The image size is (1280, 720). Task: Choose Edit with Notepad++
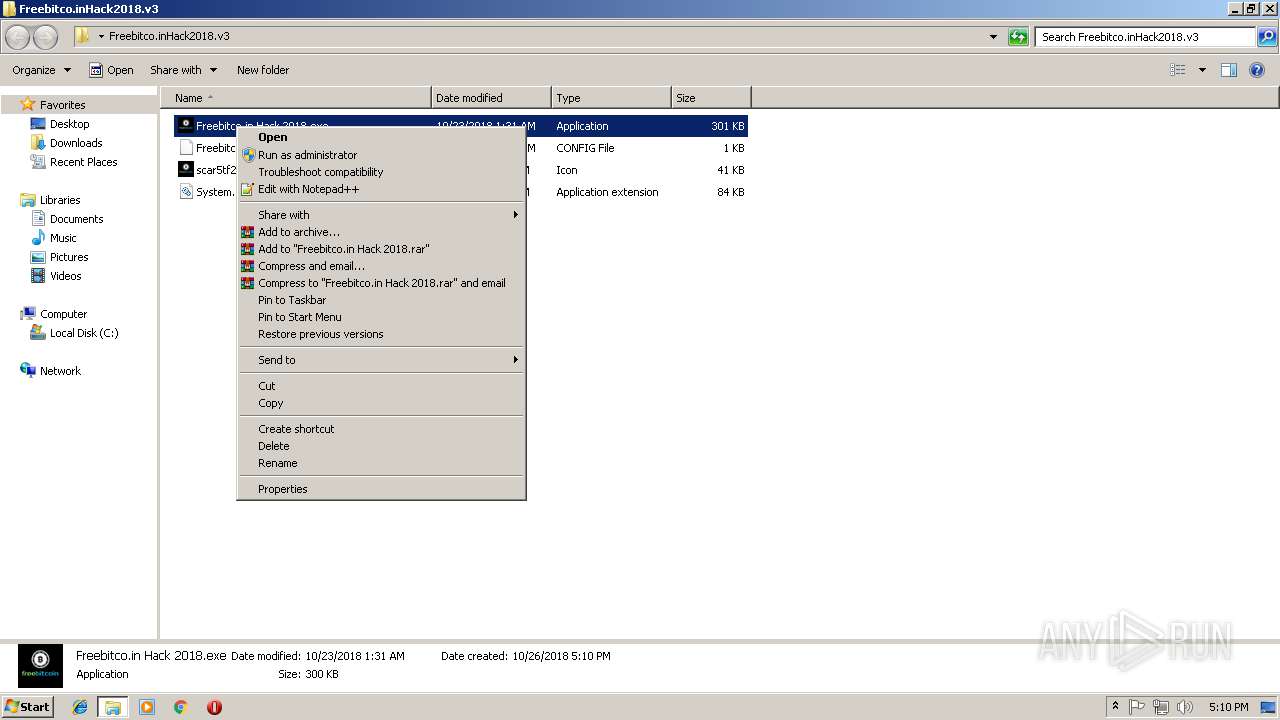[x=381, y=189]
